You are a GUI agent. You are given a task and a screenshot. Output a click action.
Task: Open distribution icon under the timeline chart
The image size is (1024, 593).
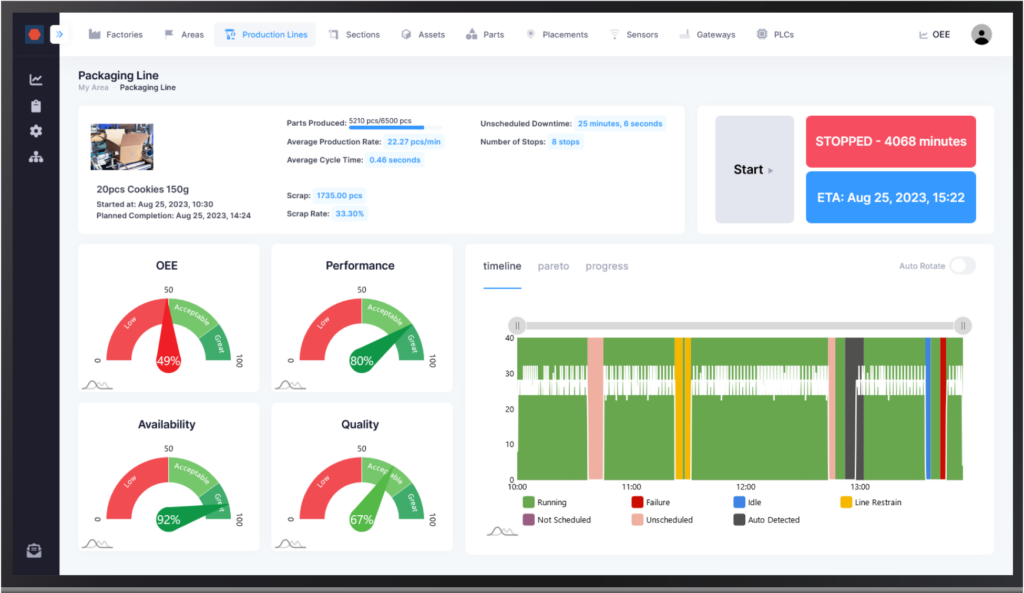[502, 532]
